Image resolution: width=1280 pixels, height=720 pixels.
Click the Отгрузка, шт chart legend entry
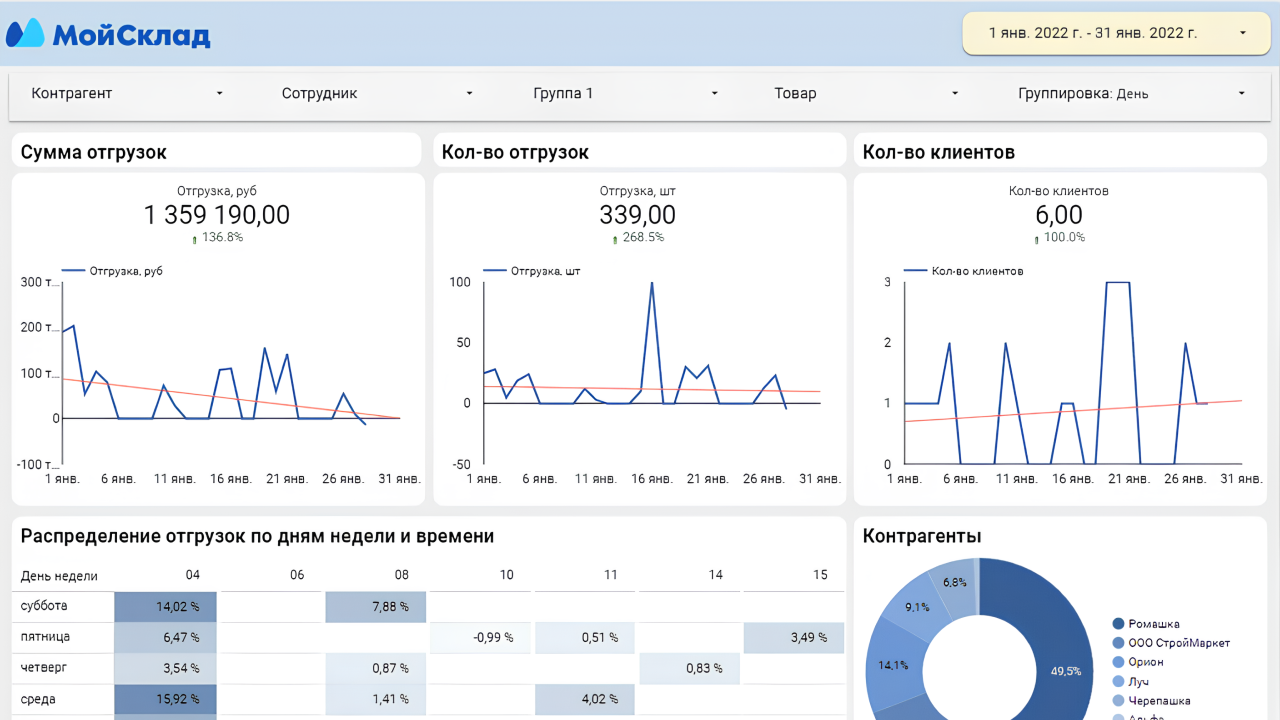point(532,271)
